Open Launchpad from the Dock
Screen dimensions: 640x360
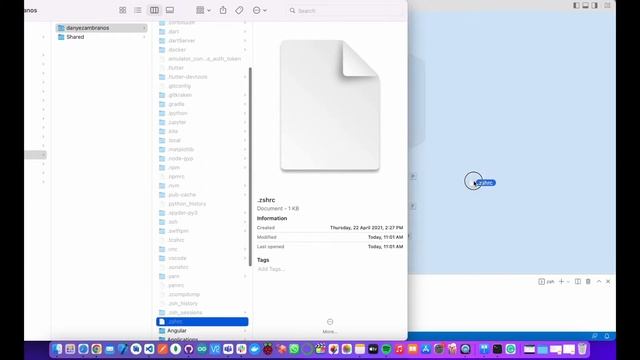click(70, 349)
